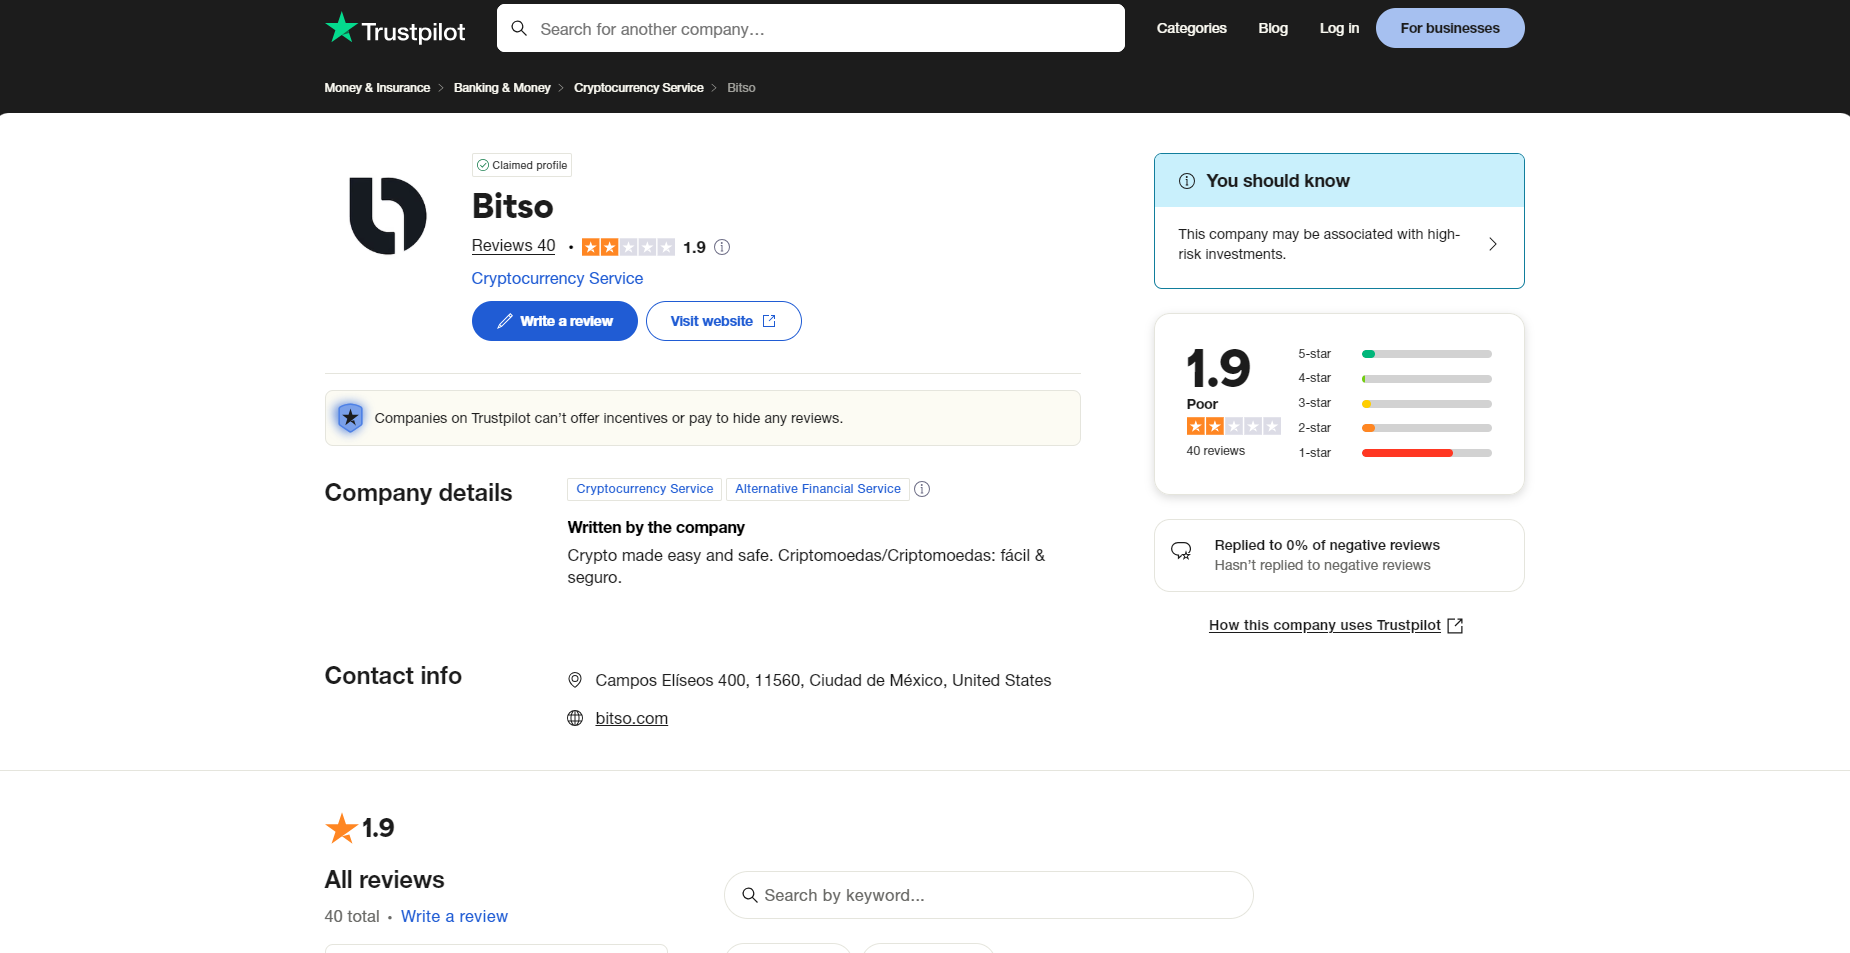Click the incentives notice text
This screenshot has width=1850, height=953.
click(608, 418)
